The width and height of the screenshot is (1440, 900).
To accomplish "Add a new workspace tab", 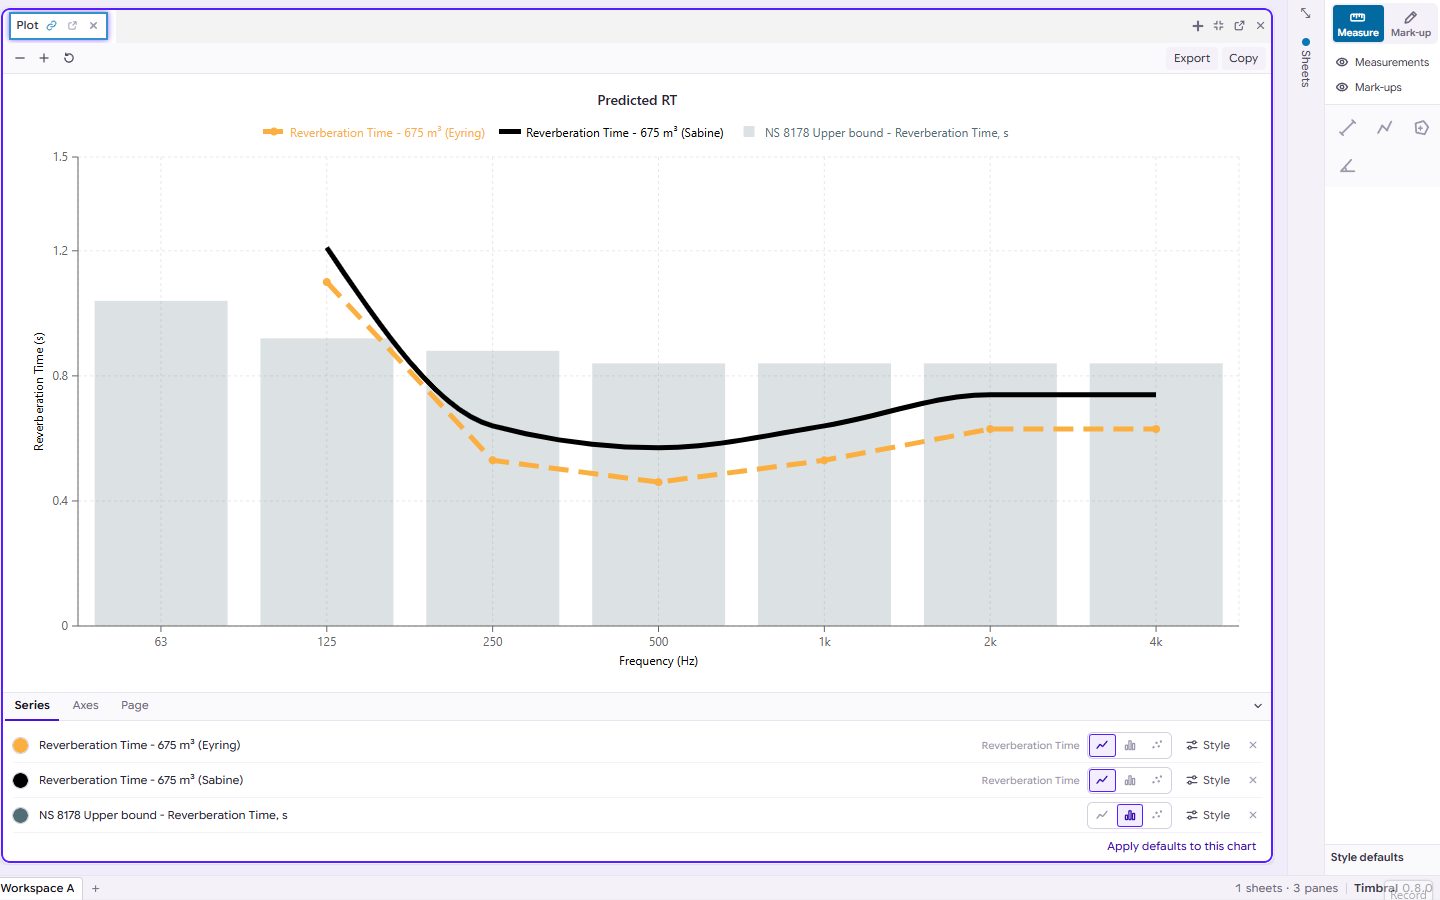I will [96, 888].
